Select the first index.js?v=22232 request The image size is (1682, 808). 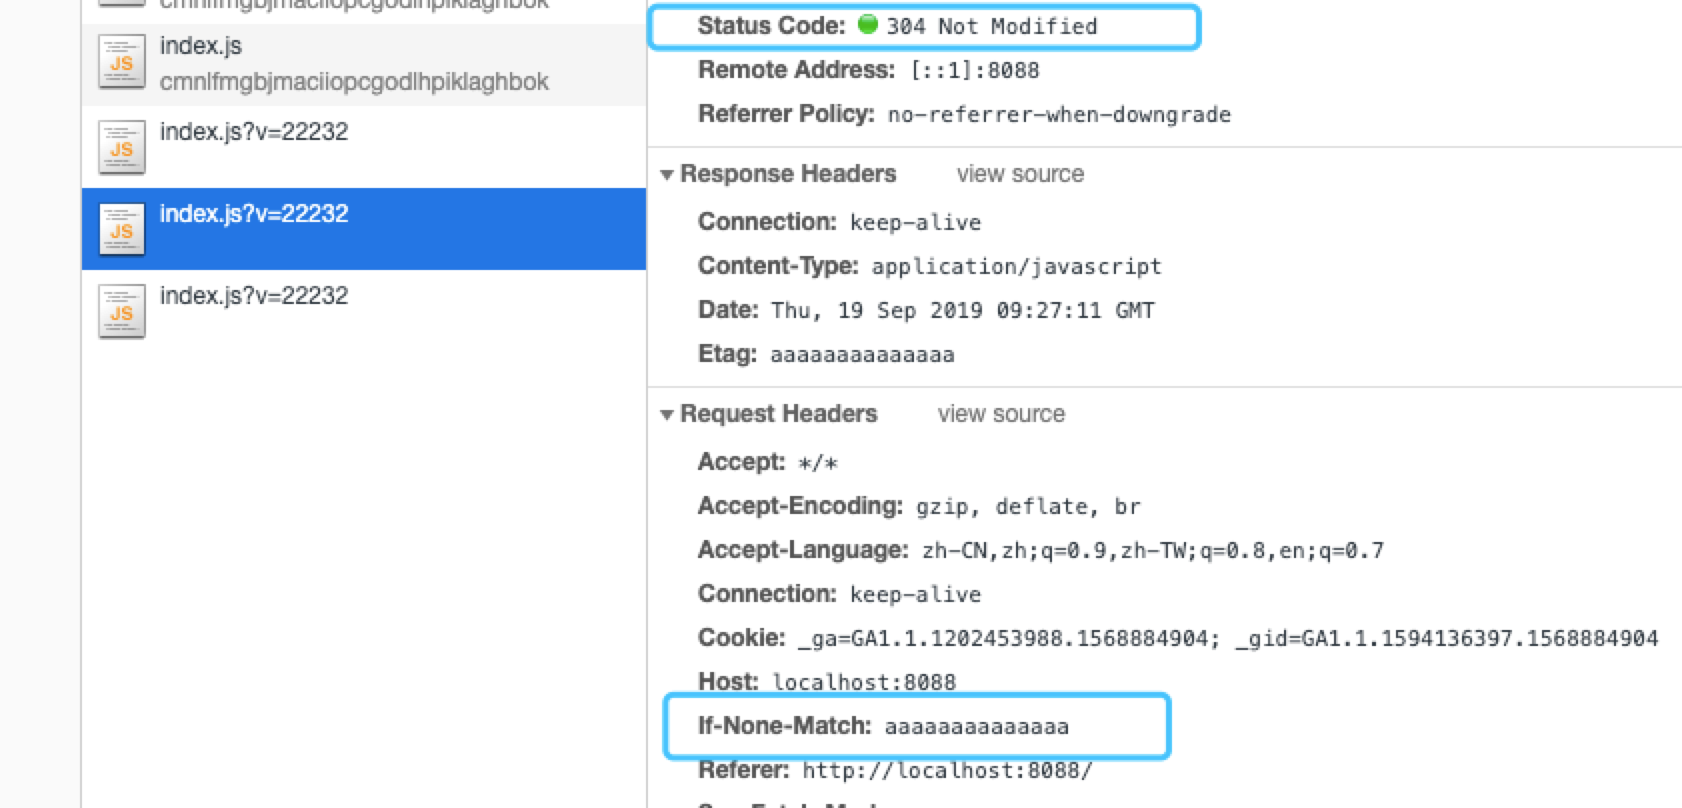tap(364, 147)
